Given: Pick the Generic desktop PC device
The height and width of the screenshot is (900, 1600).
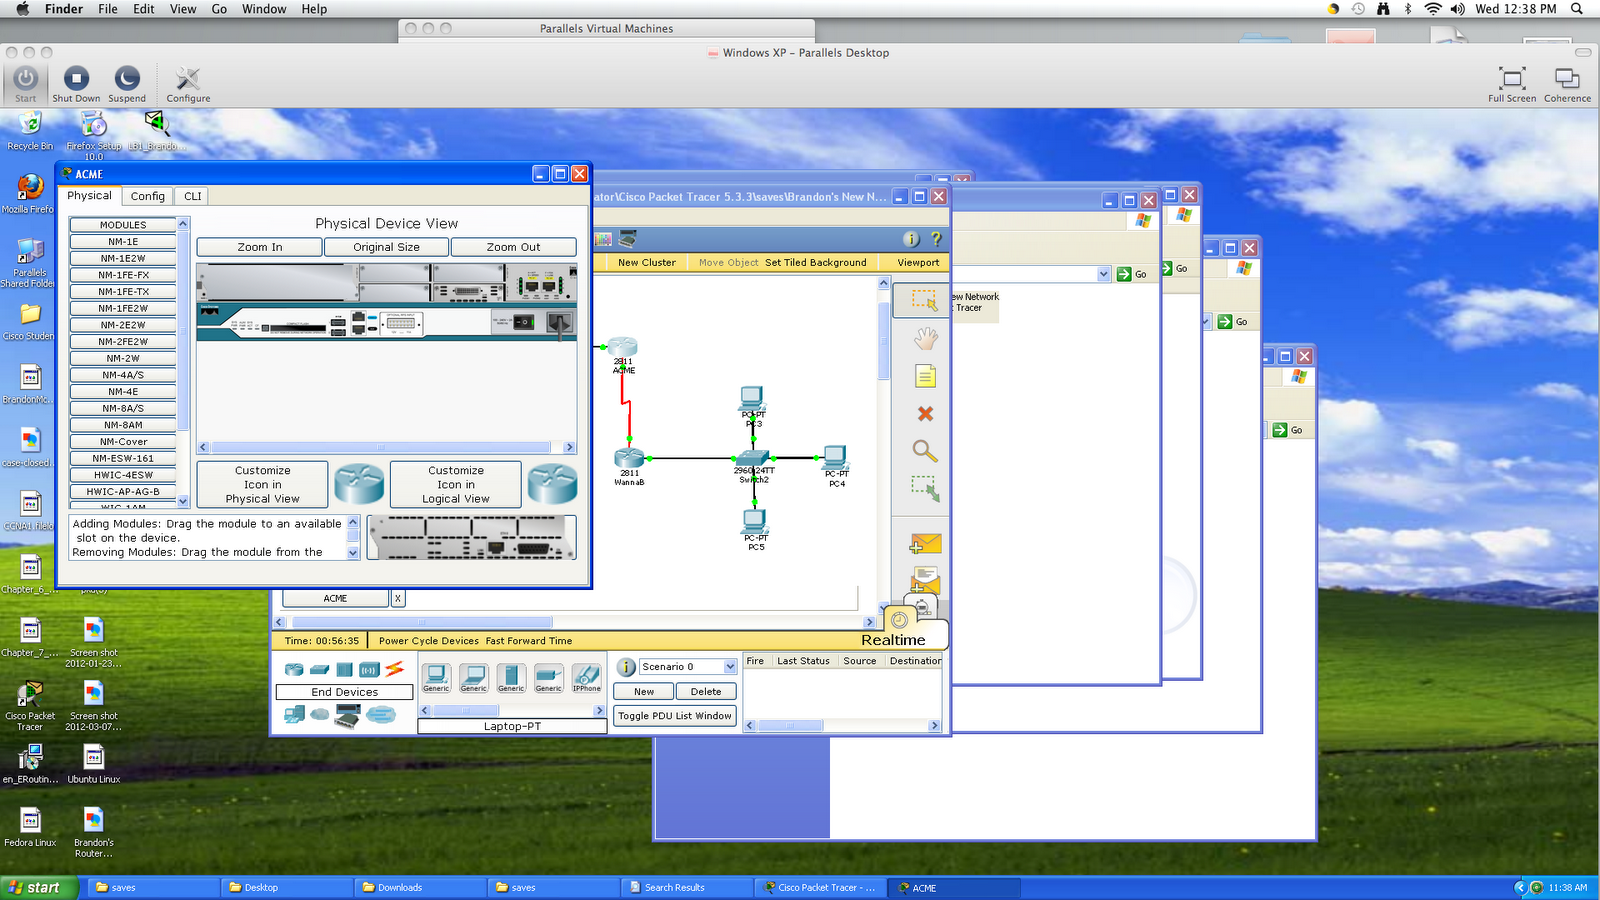Looking at the screenshot, I should pos(436,678).
